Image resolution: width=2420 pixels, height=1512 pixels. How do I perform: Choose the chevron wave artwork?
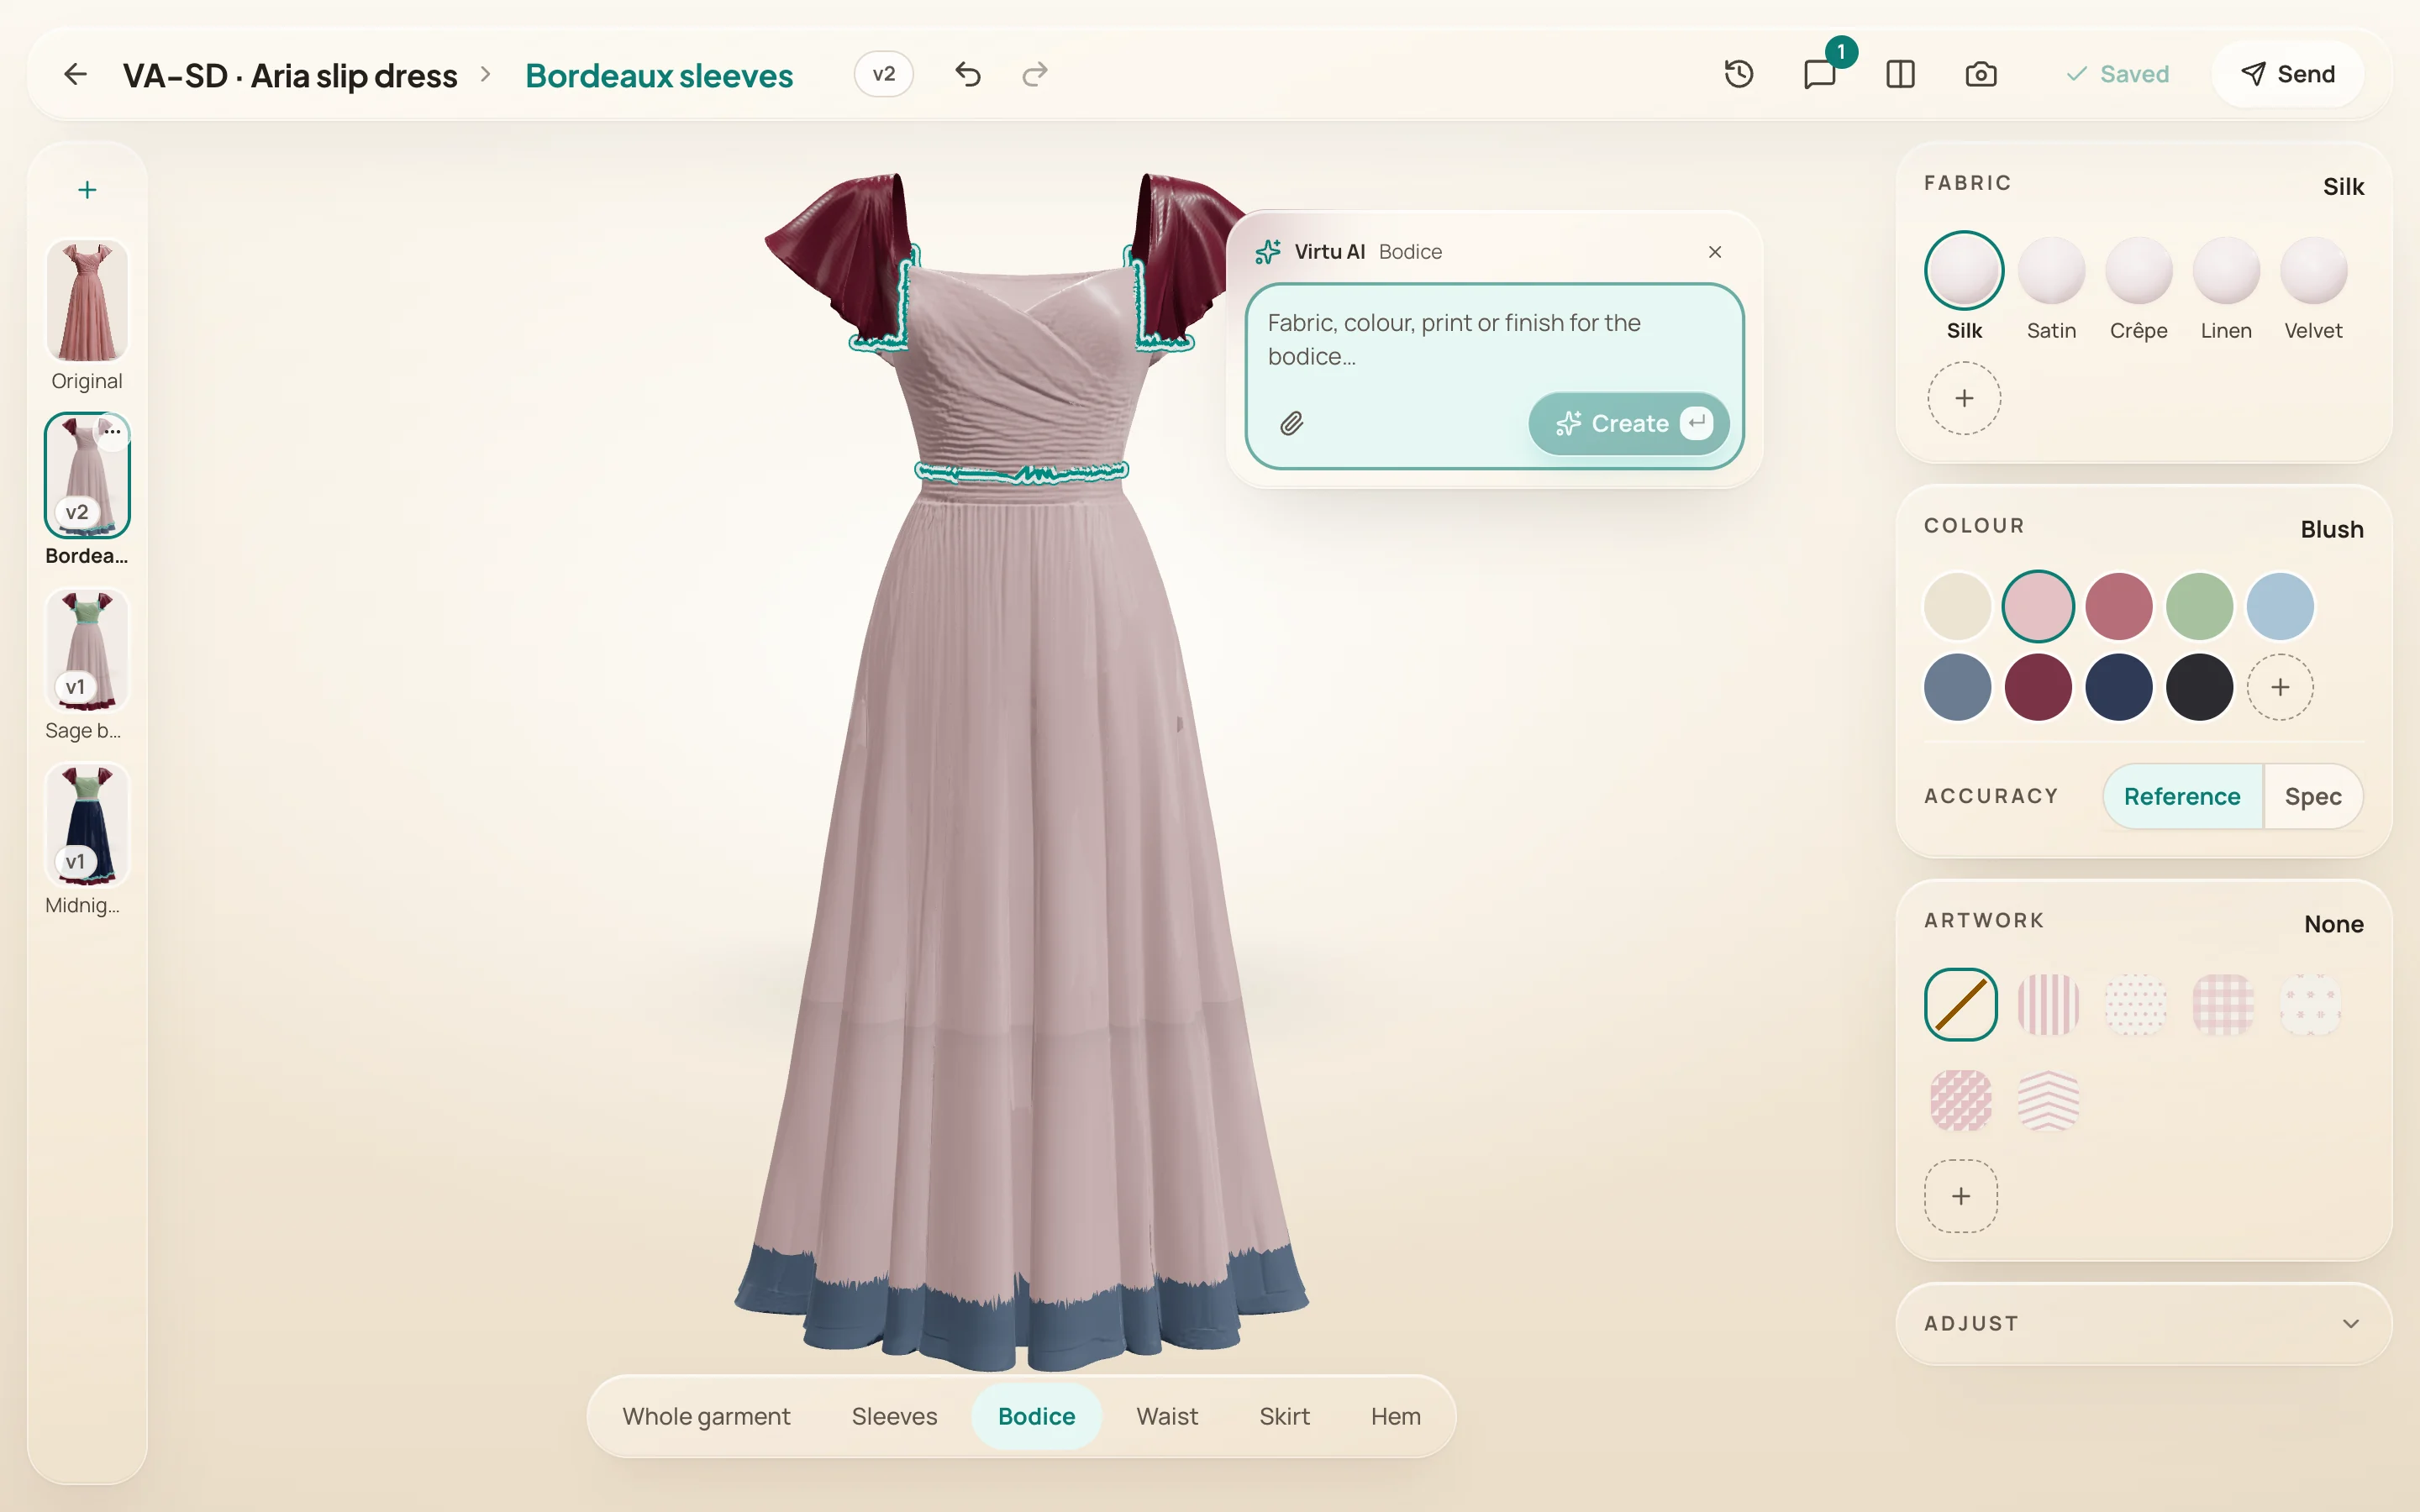2048,1101
